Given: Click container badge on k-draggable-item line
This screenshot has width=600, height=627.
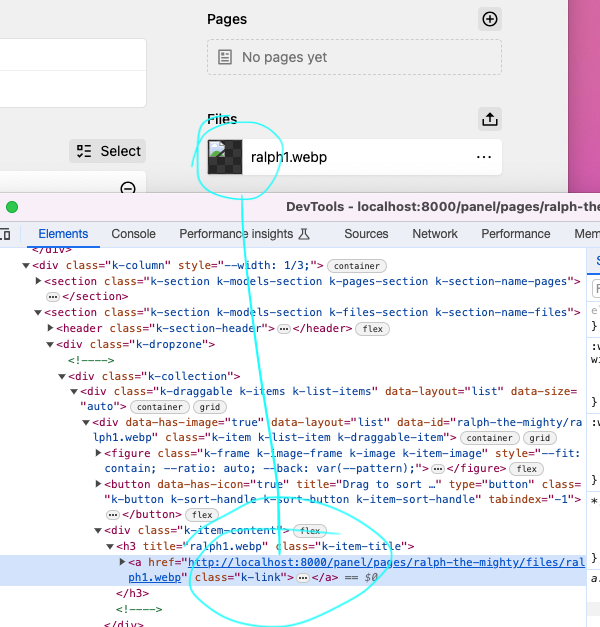Looking at the screenshot, I should 490,438.
